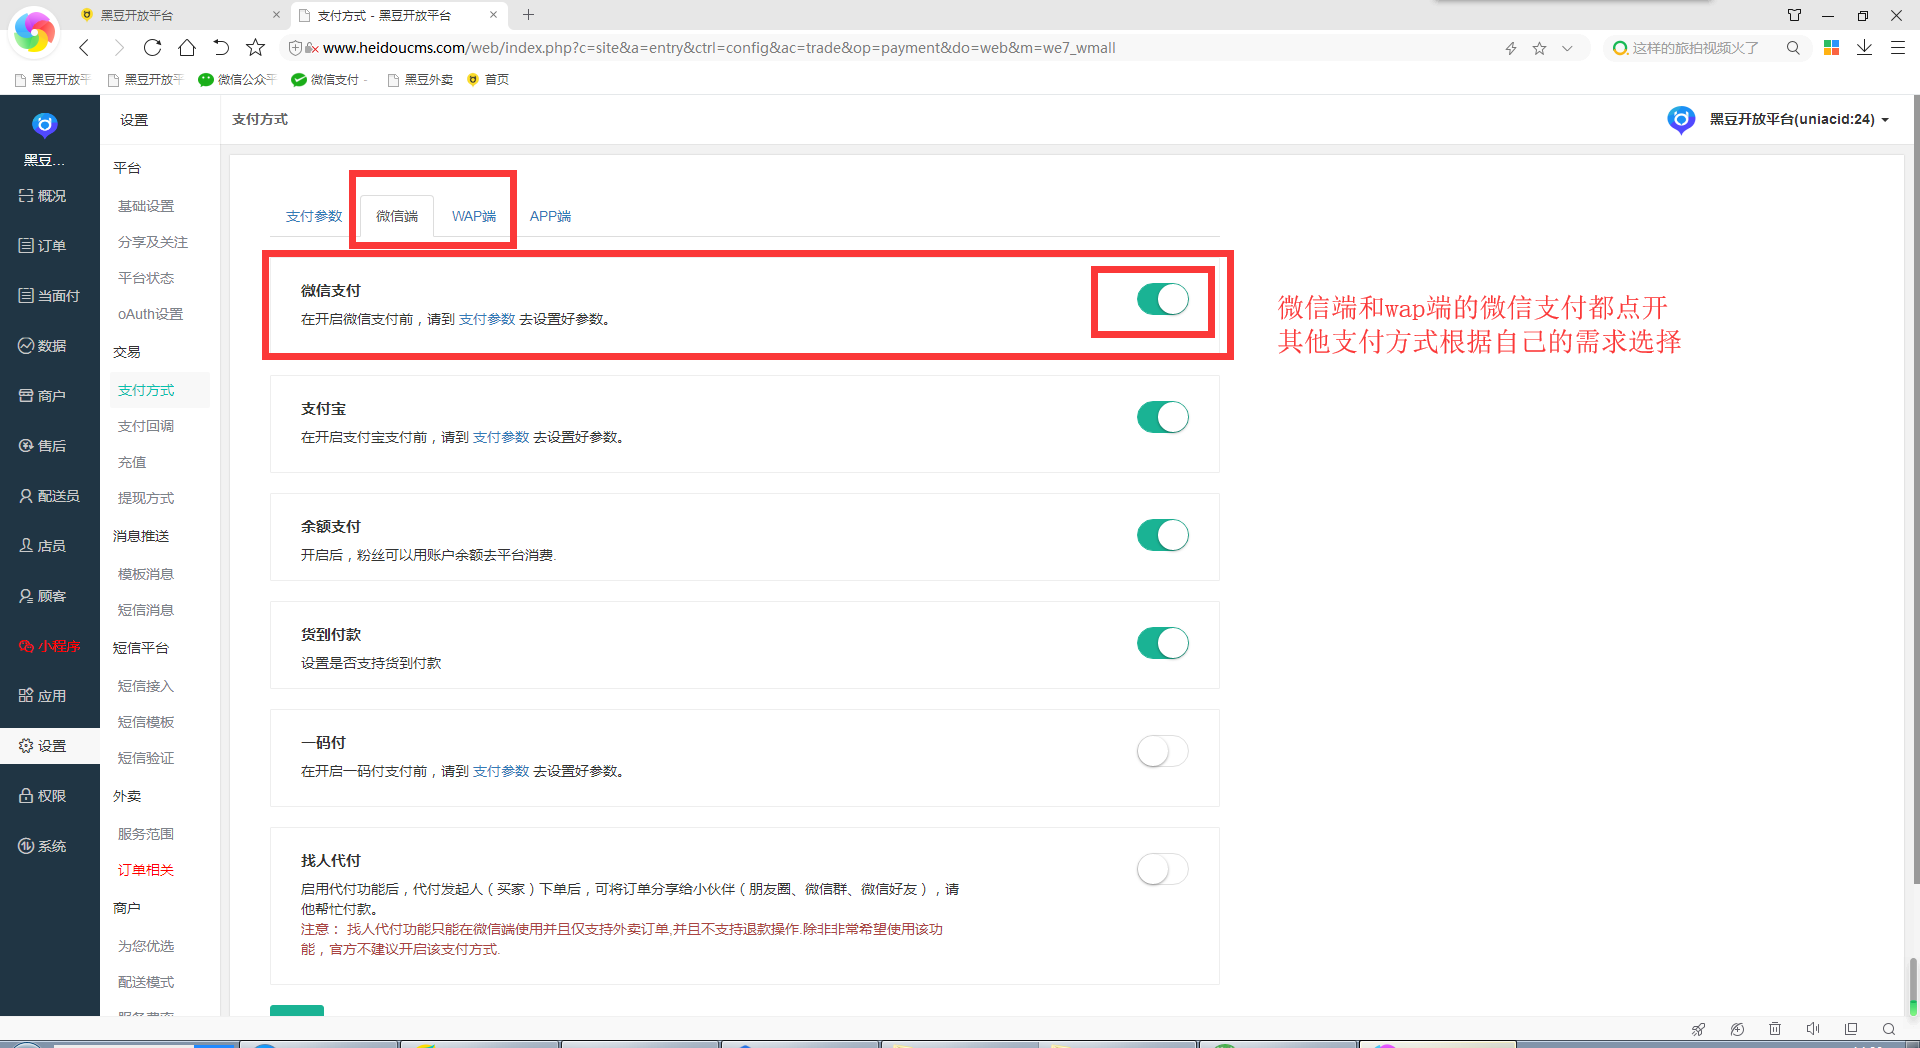The image size is (1920, 1048).
Task: Toggle 微信支付 switch off
Action: tap(1163, 299)
